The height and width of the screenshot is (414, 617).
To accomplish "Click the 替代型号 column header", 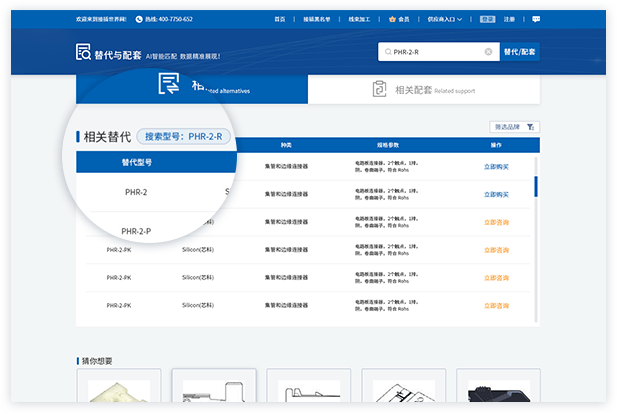I will tap(137, 162).
